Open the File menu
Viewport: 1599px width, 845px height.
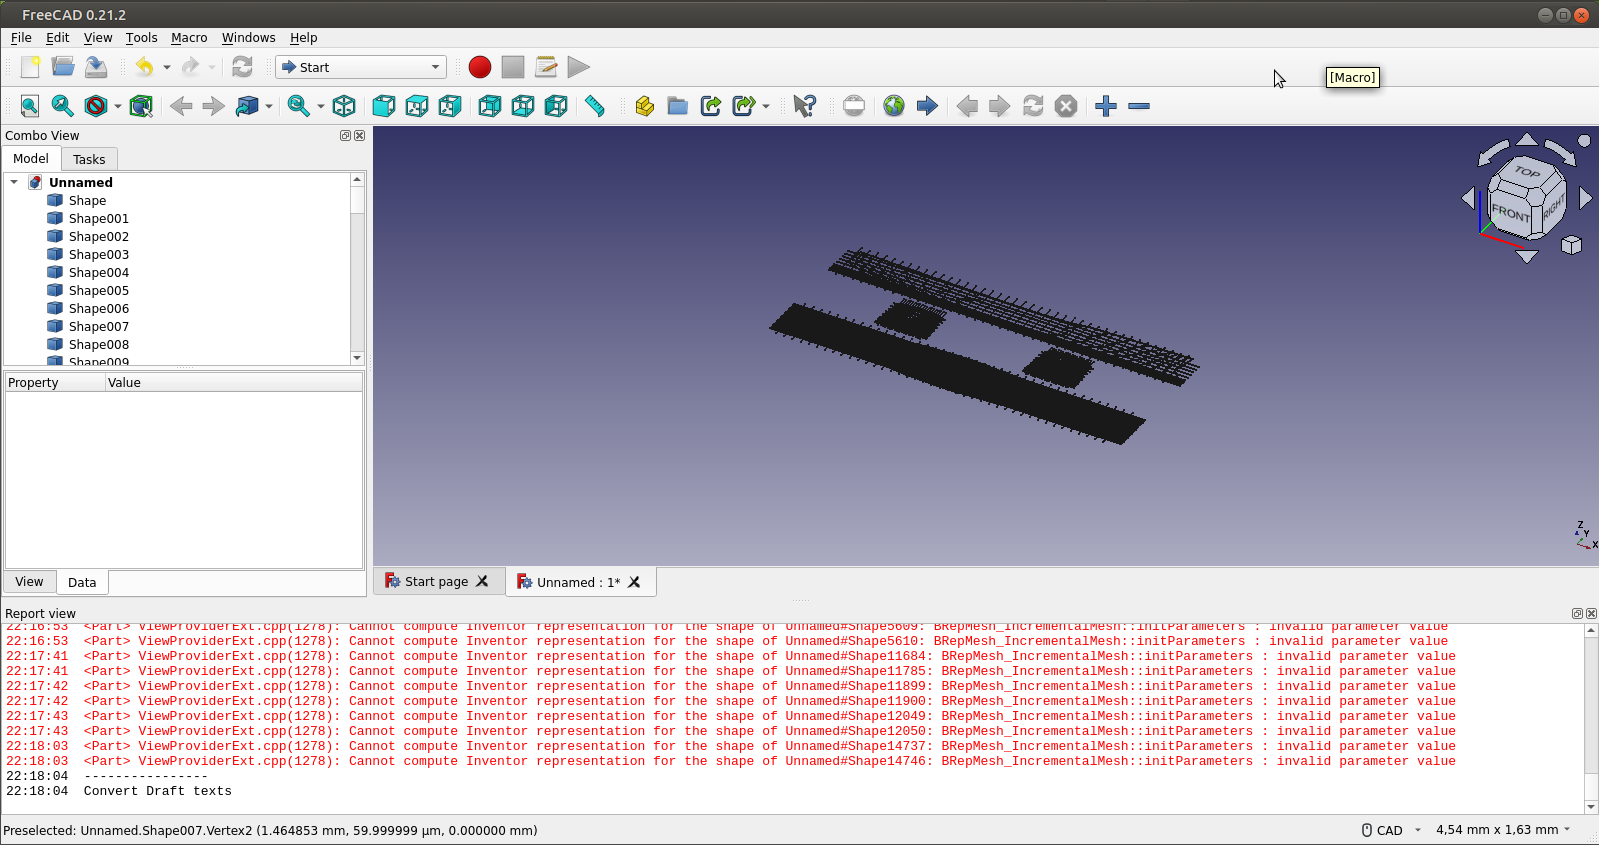[x=21, y=38]
